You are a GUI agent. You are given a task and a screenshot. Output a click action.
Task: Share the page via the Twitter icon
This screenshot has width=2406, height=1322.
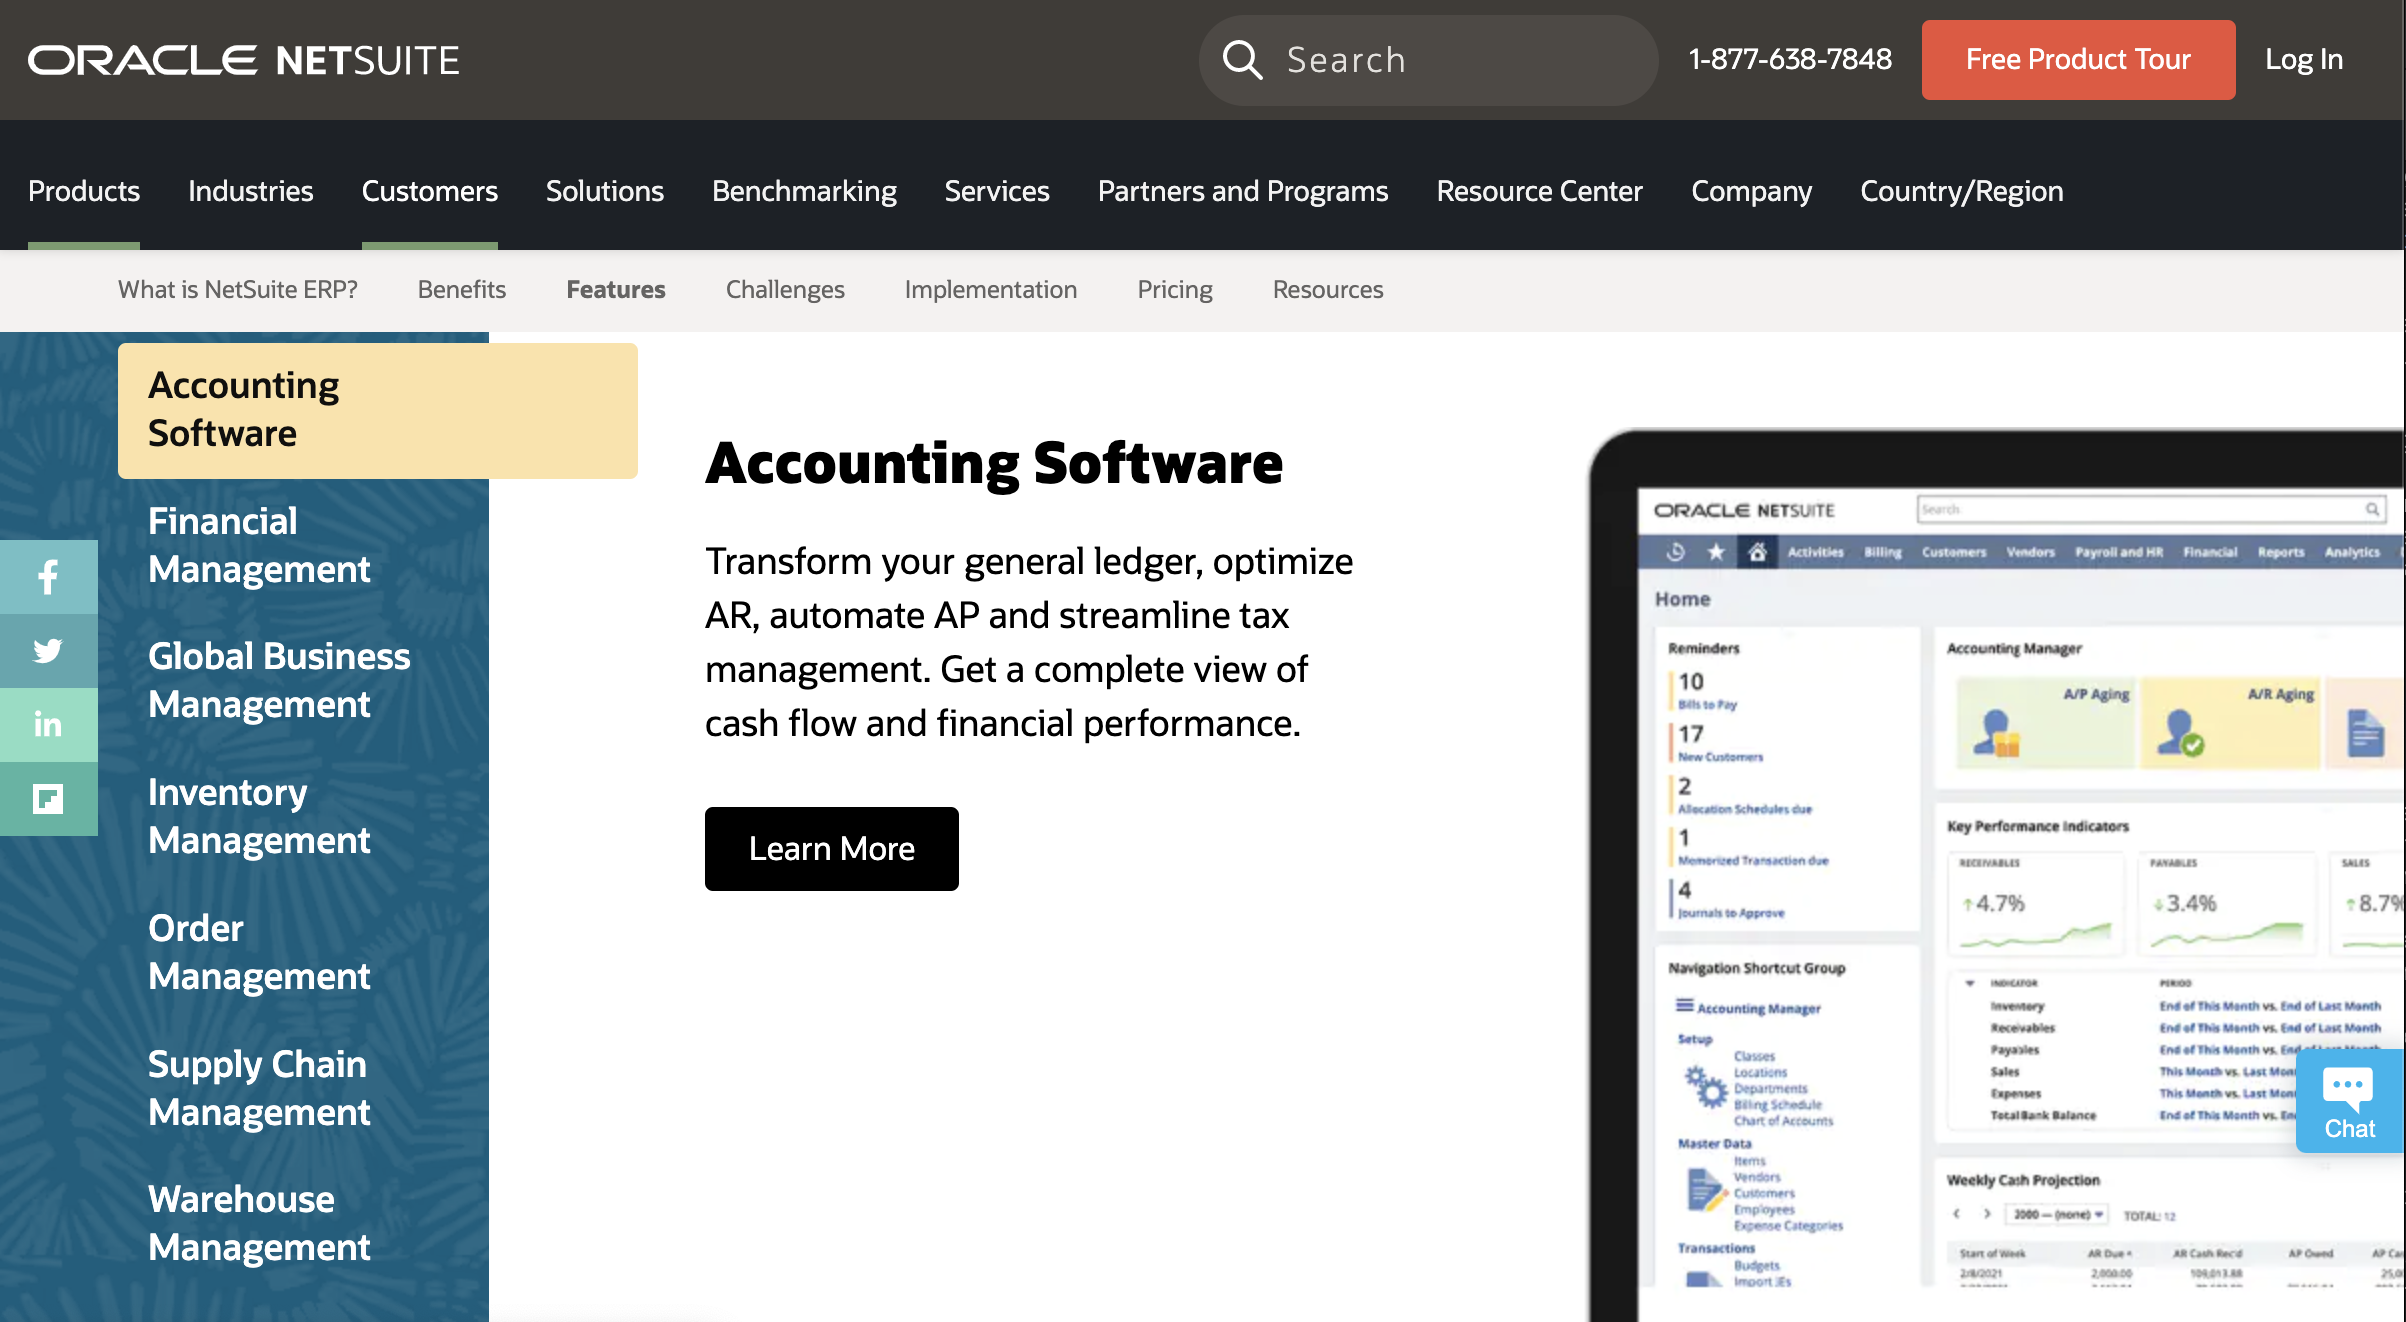[x=47, y=651]
